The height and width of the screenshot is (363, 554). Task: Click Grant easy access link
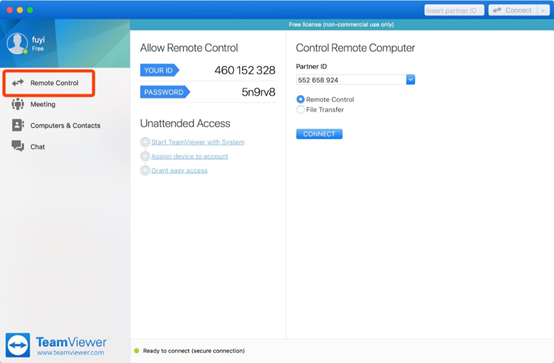pyautogui.click(x=179, y=170)
